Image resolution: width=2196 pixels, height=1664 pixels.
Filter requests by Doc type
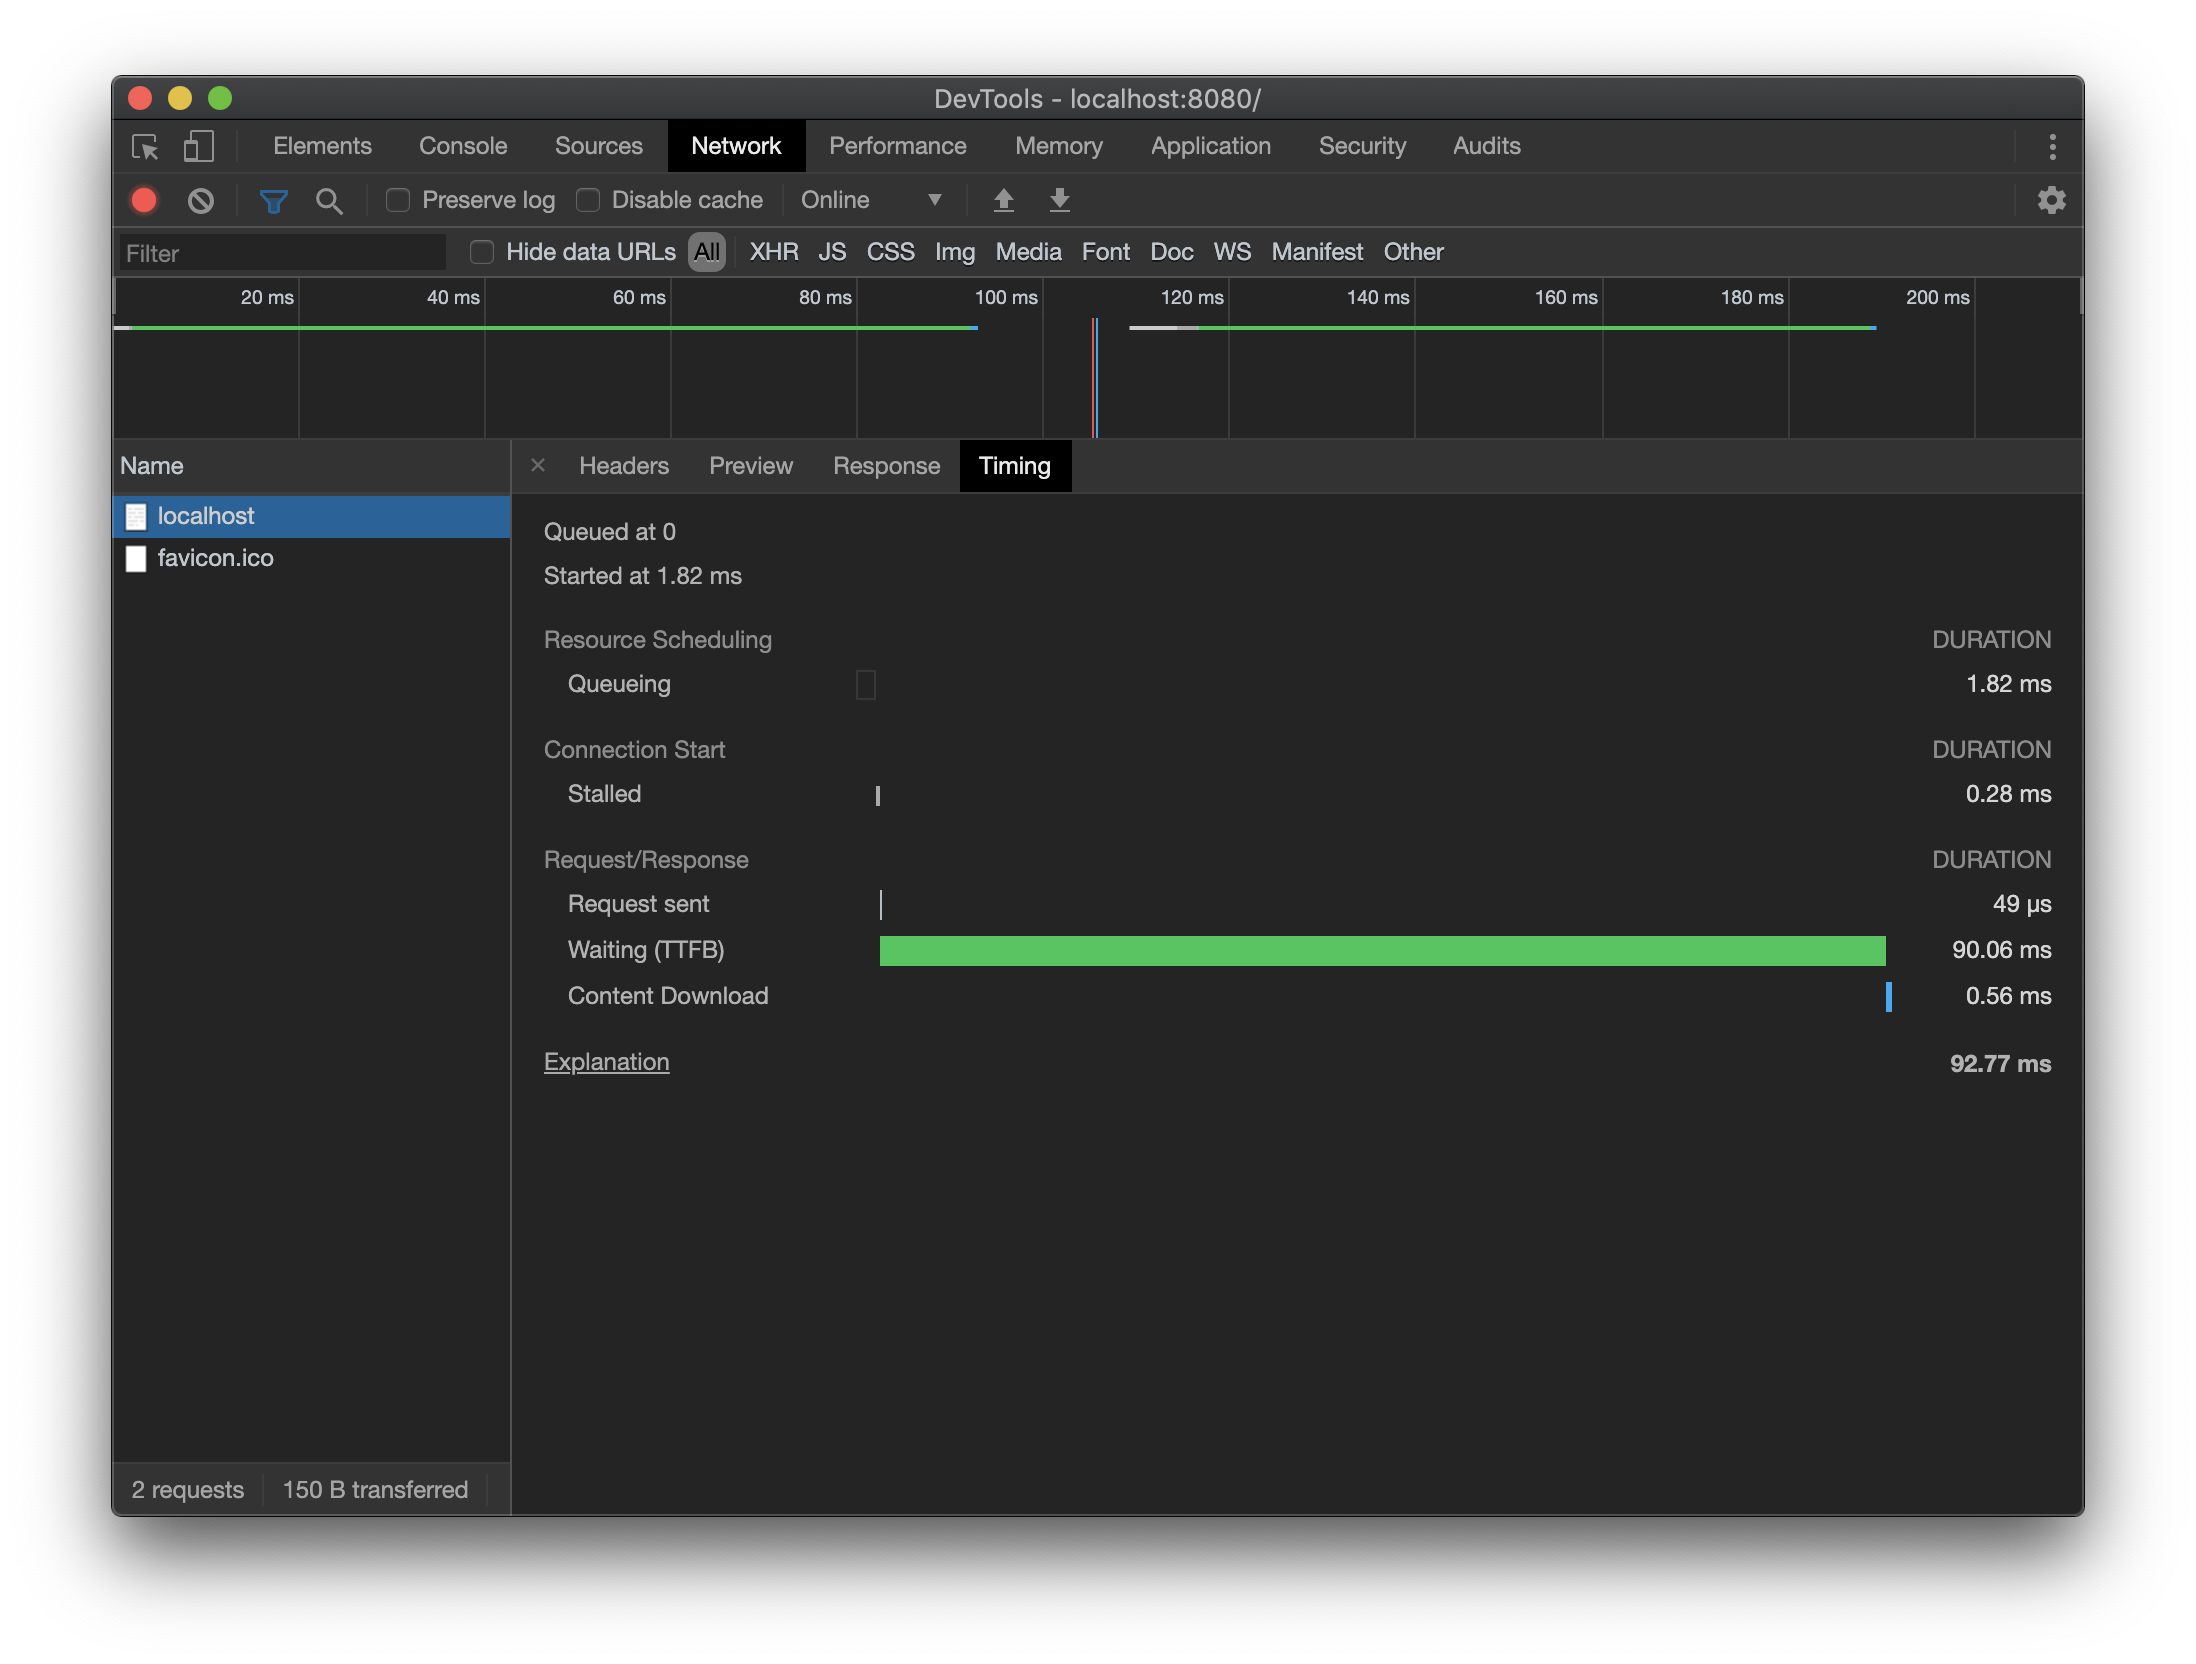click(1171, 252)
